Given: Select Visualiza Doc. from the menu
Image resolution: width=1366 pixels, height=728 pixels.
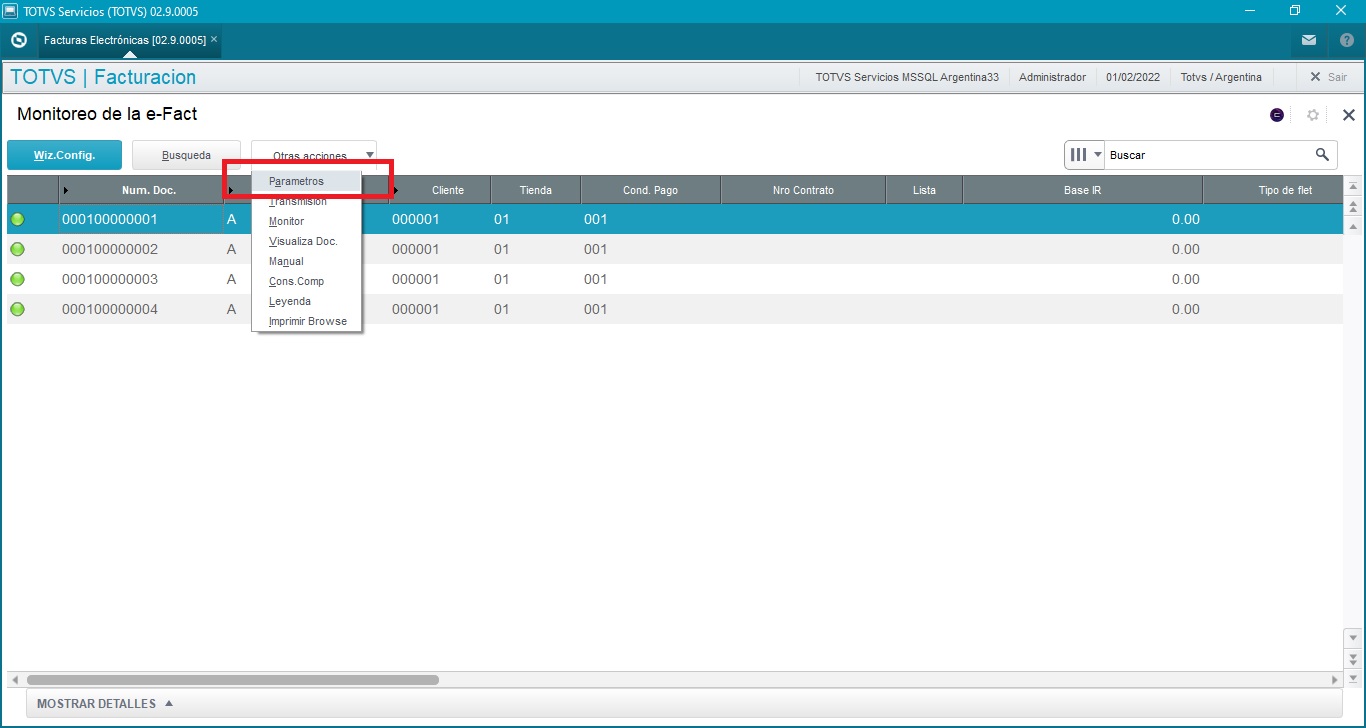Looking at the screenshot, I should 306,241.
